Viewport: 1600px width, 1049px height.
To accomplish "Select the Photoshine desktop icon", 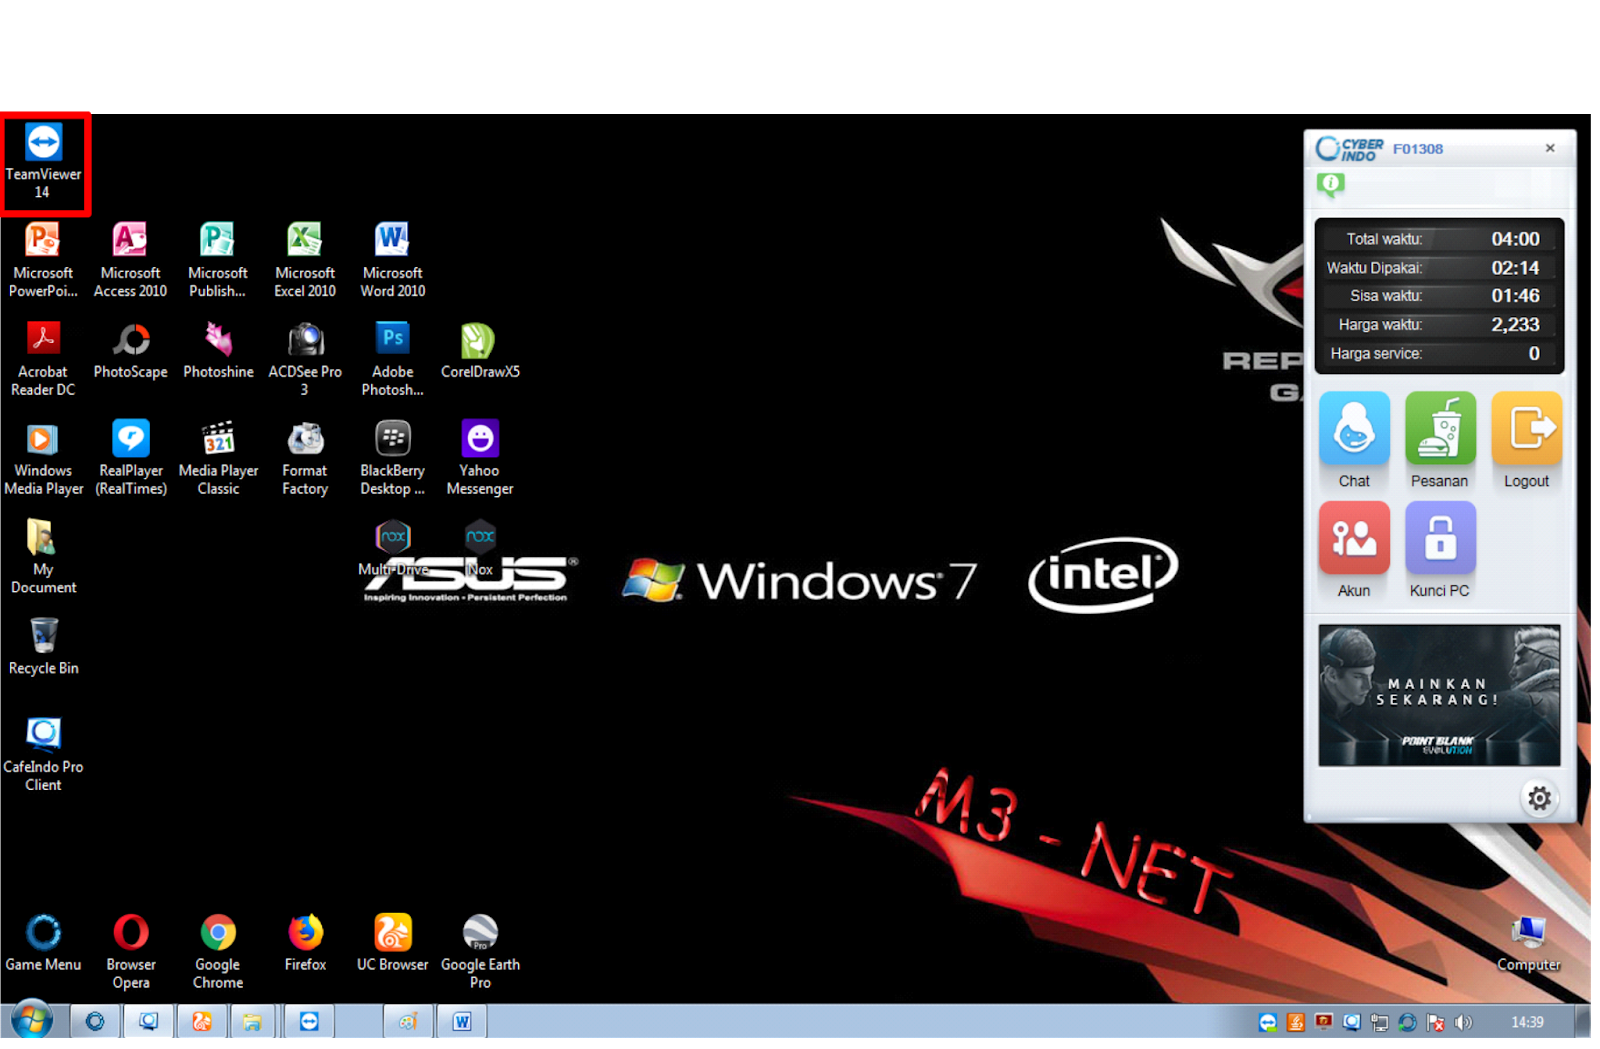I will coord(218,351).
